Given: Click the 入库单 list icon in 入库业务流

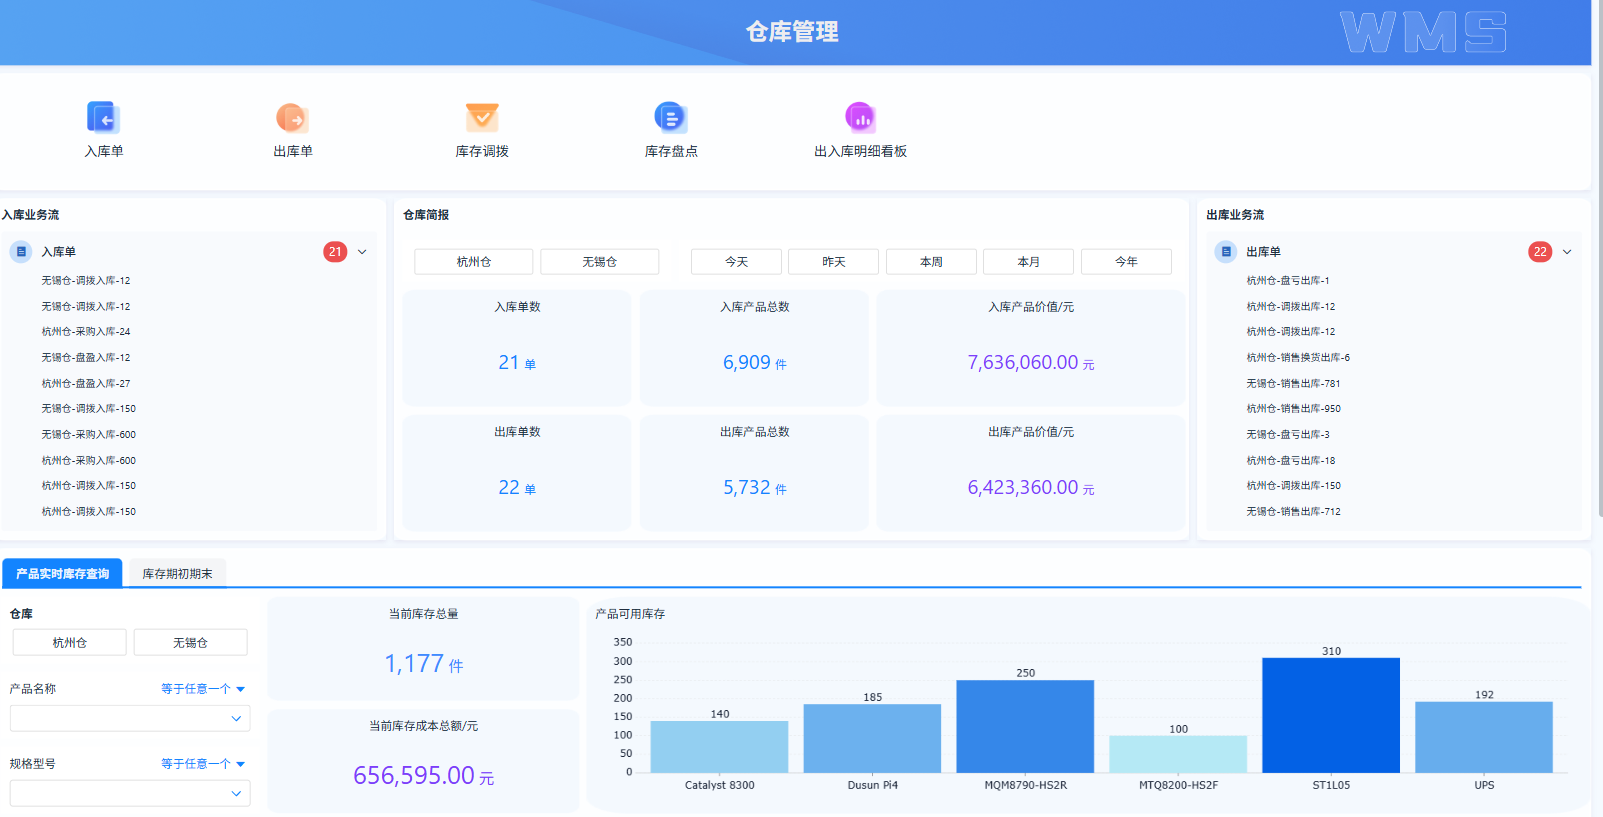Looking at the screenshot, I should (21, 252).
